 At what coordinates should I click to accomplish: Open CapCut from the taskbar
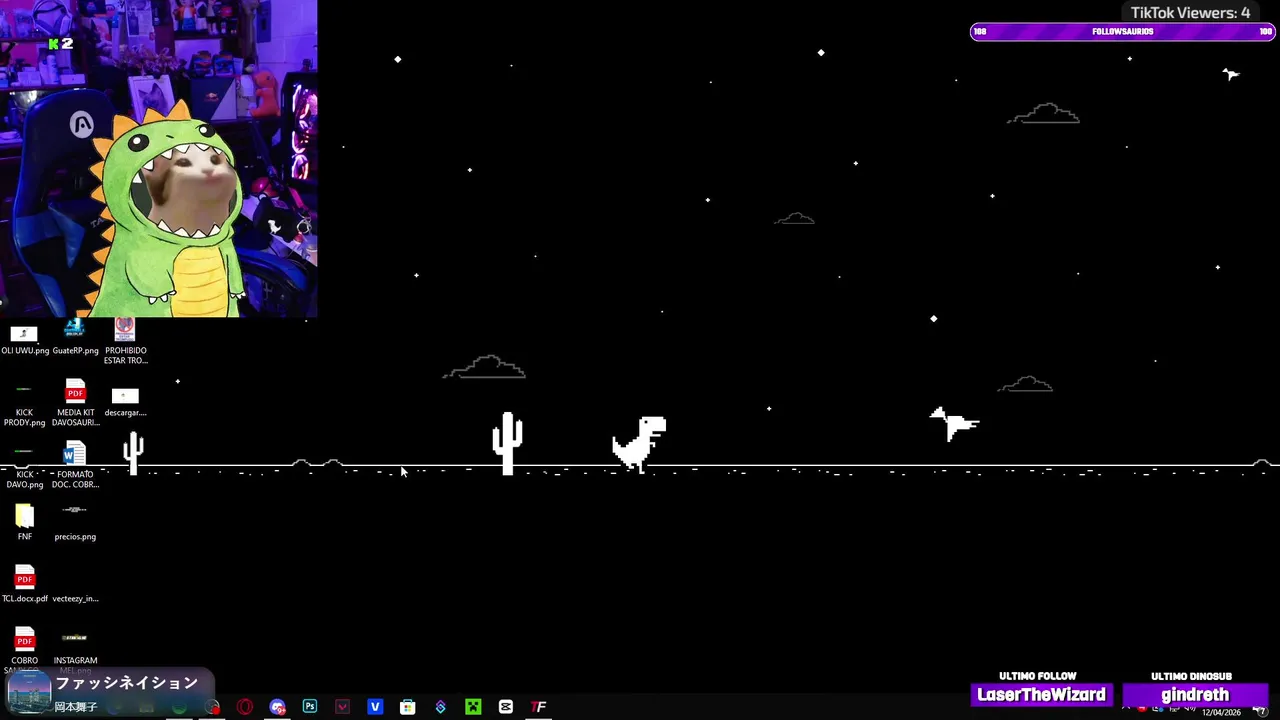point(505,707)
